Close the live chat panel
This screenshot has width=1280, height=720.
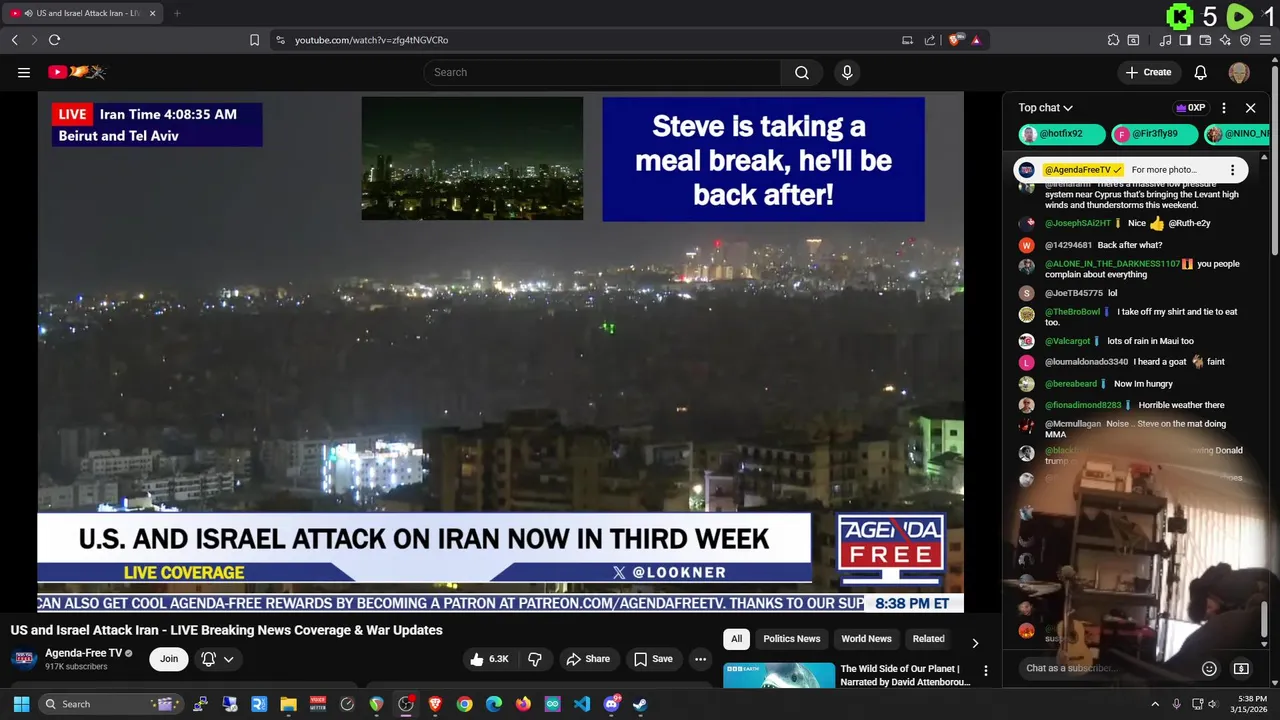1250,108
